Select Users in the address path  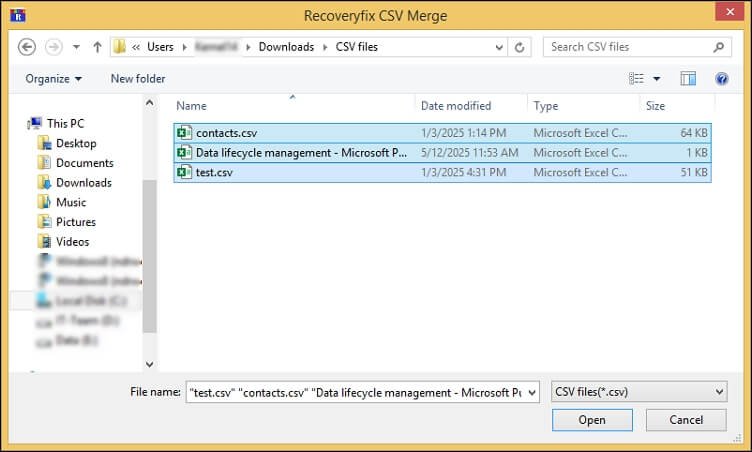tap(160, 47)
